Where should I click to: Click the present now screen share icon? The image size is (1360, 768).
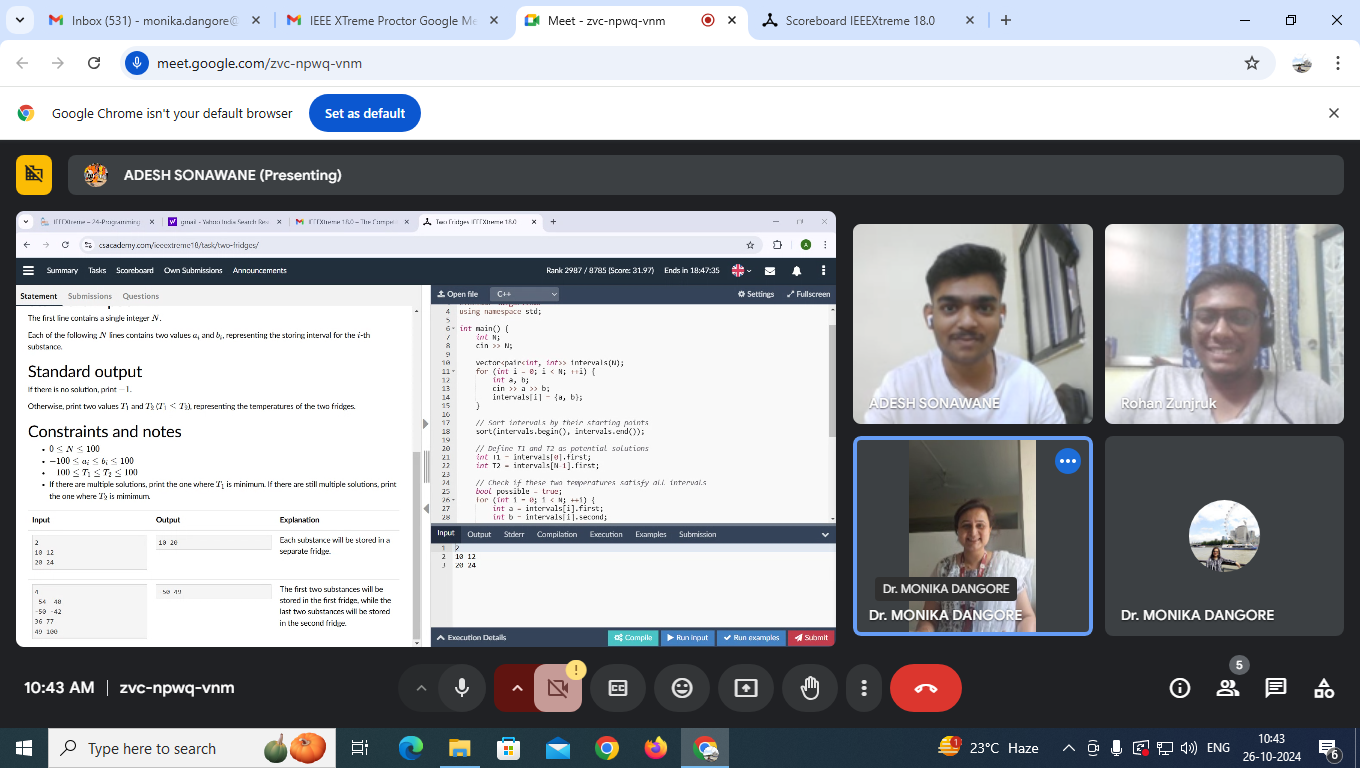pos(746,688)
